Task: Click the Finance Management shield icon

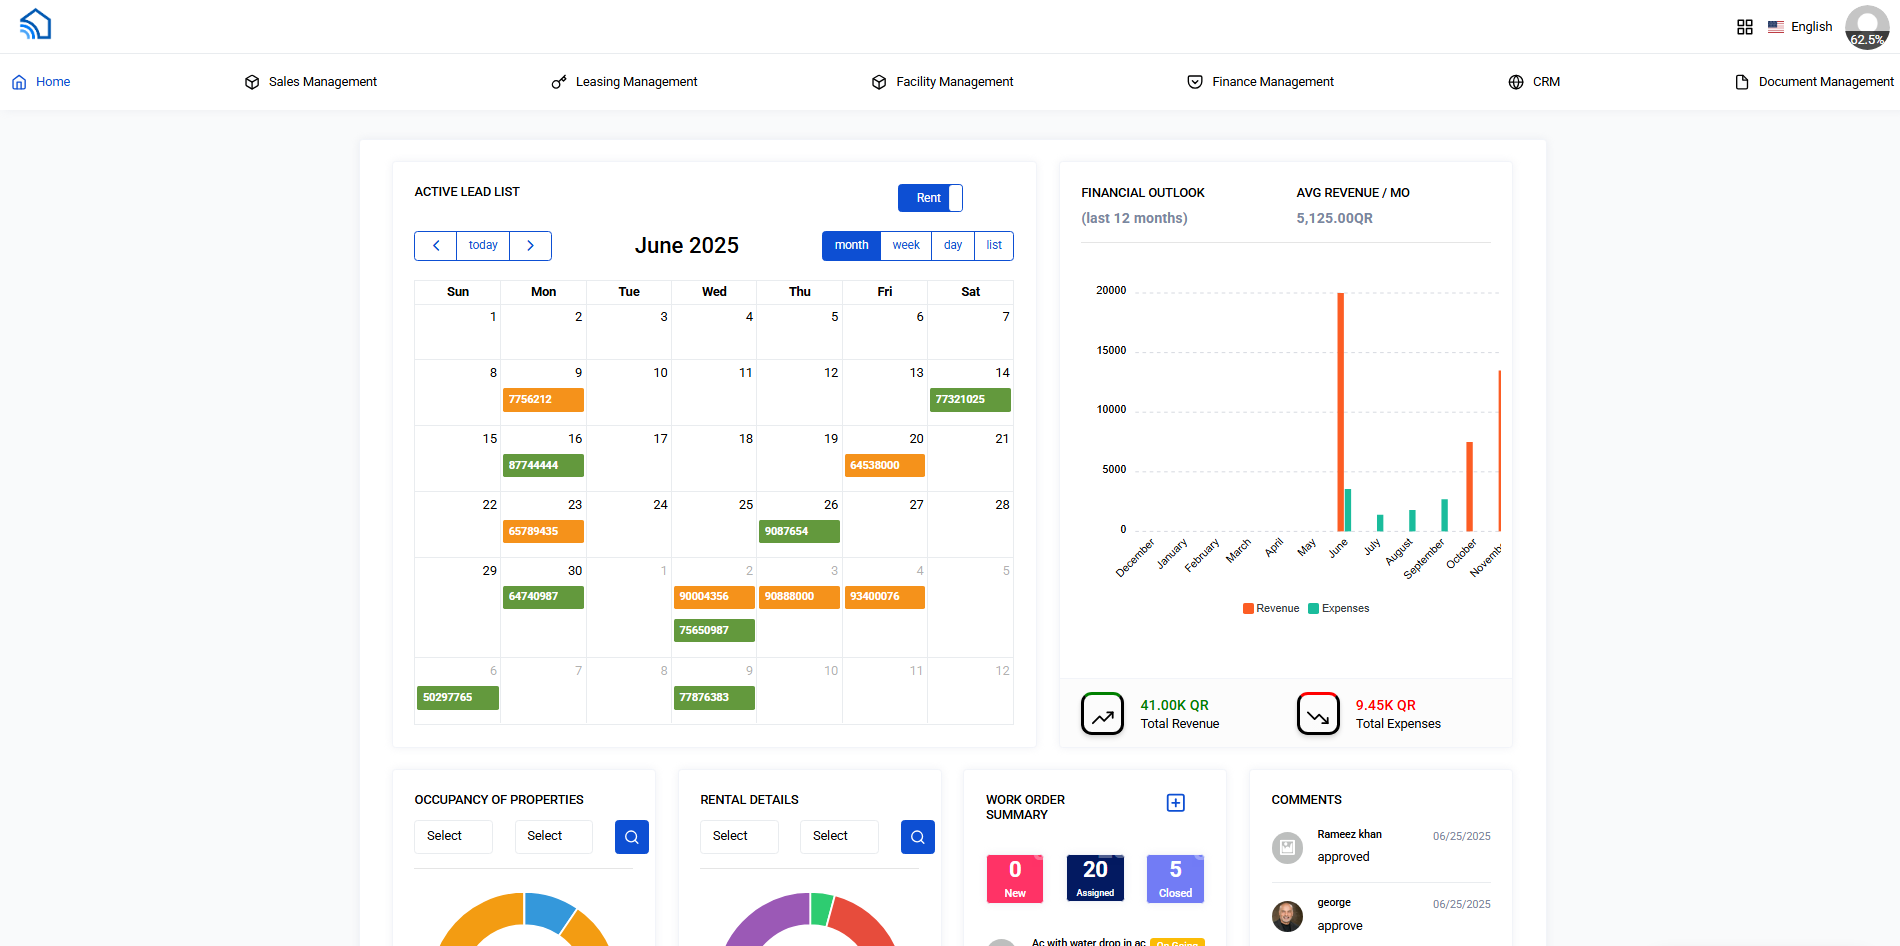Action: click(1195, 82)
